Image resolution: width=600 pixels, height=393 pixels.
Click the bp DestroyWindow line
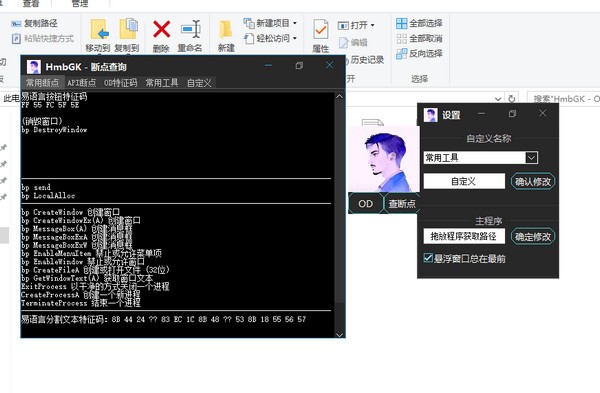pyautogui.click(x=54, y=130)
